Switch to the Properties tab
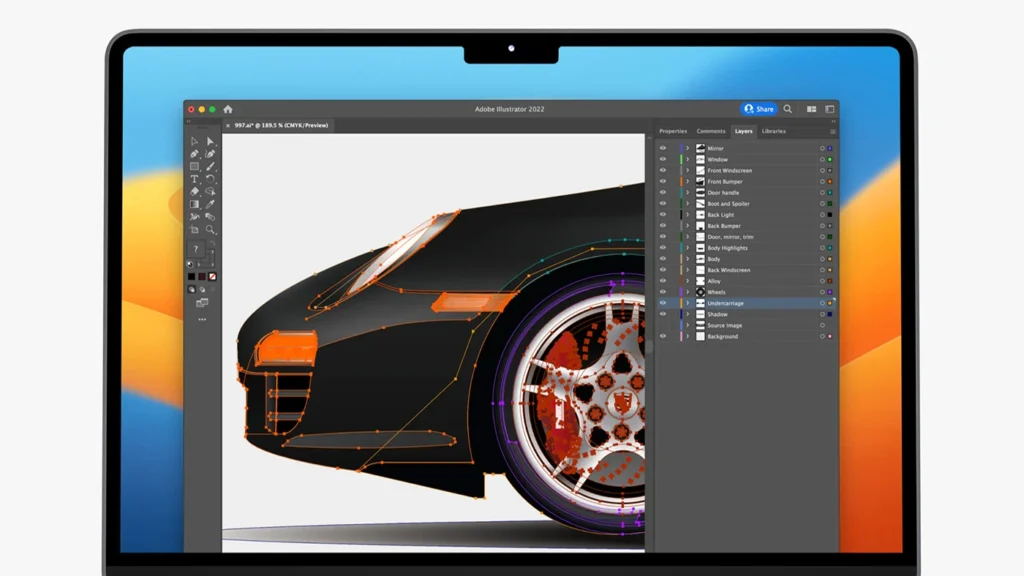Screen dimensions: 1024x576 point(674,131)
